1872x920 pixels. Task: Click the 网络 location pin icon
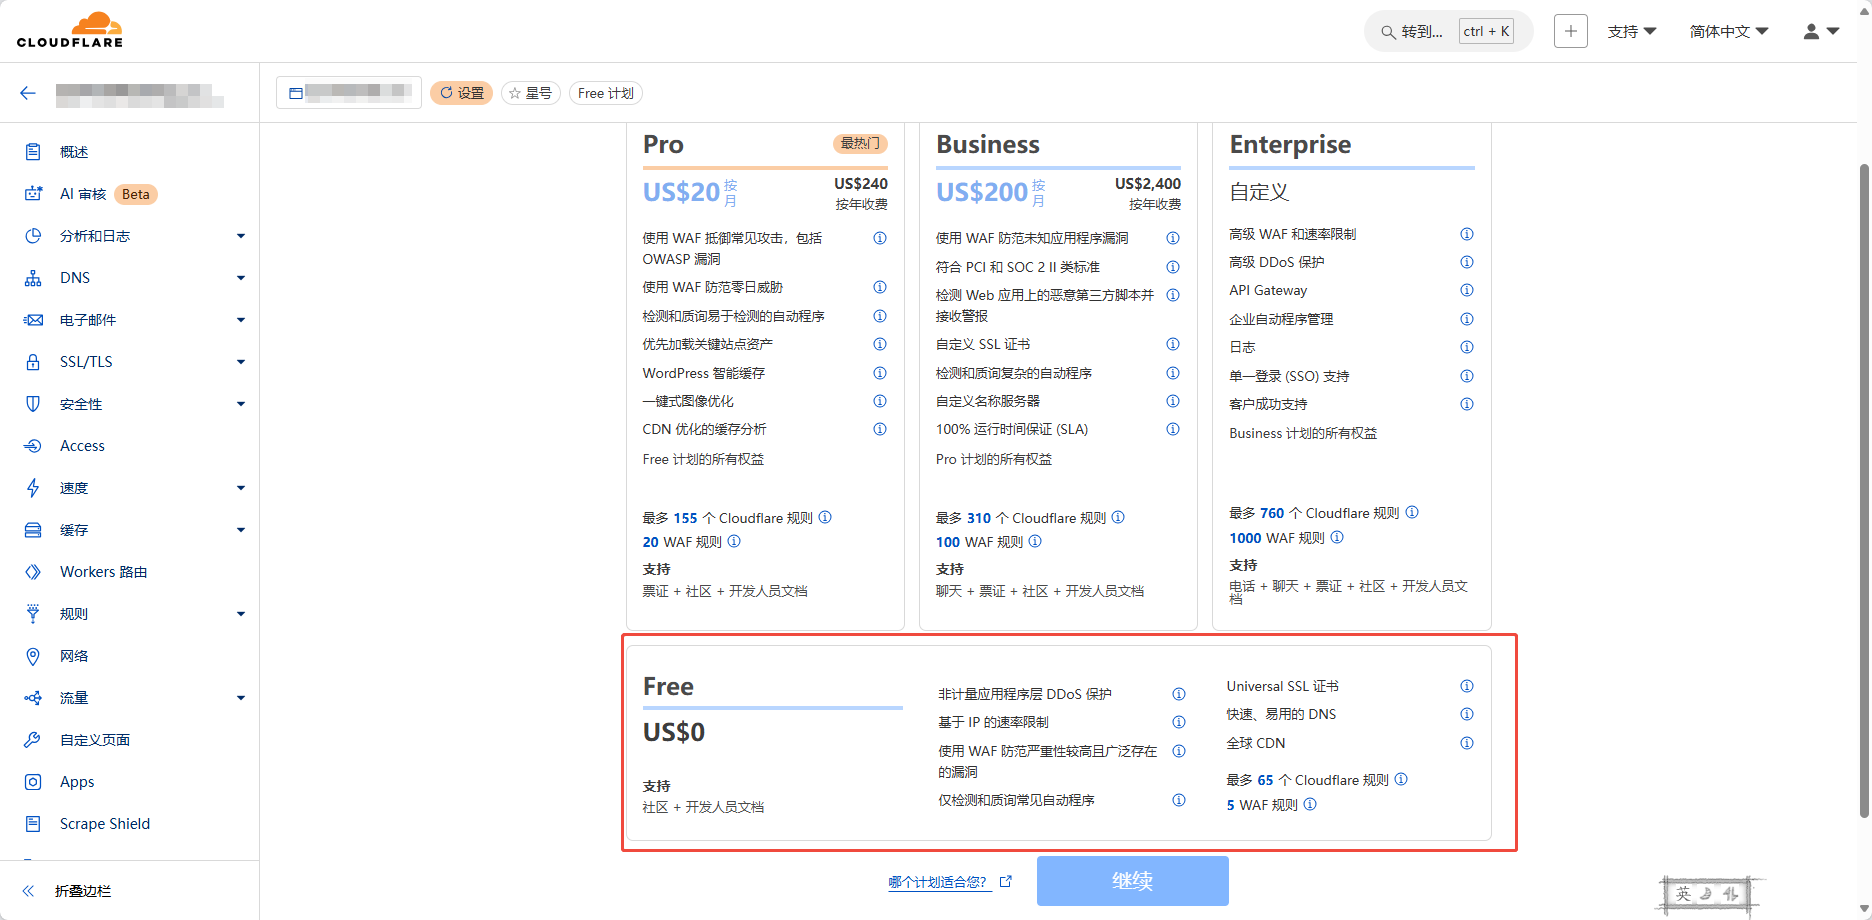[33, 656]
